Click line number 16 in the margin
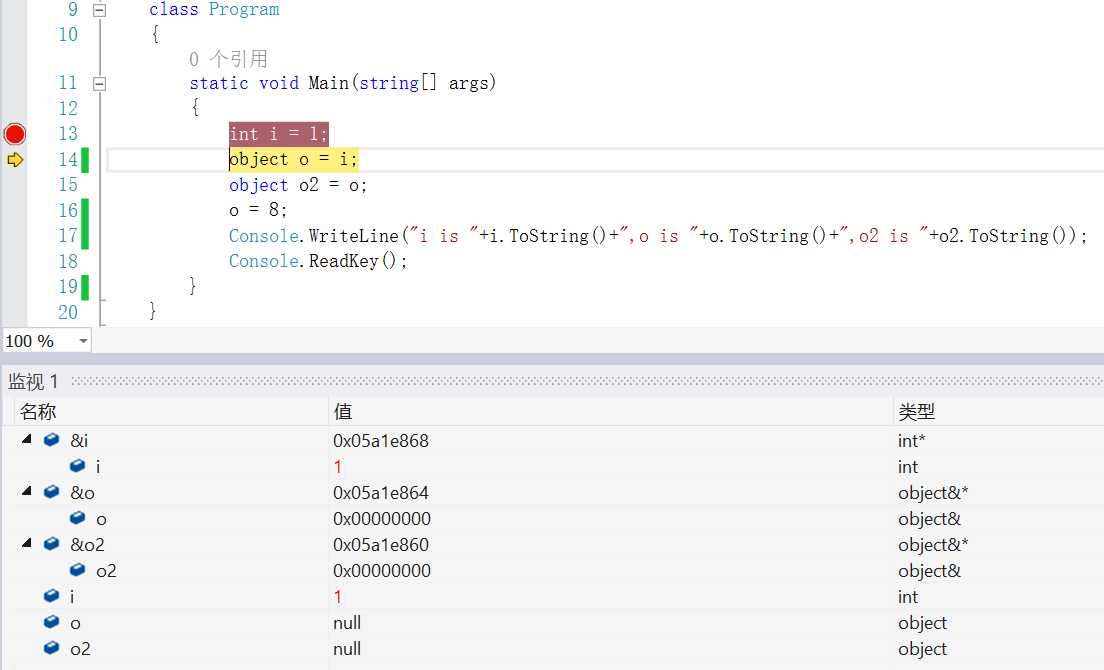This screenshot has width=1104, height=670. 68,210
